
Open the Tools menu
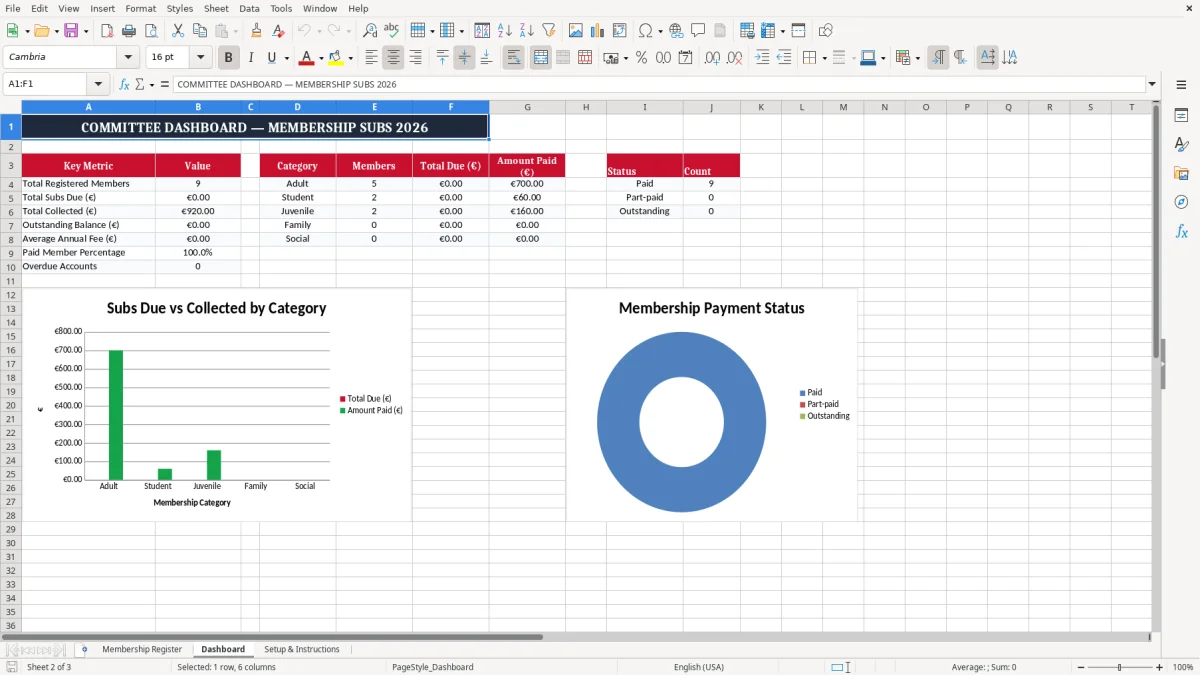(x=281, y=8)
